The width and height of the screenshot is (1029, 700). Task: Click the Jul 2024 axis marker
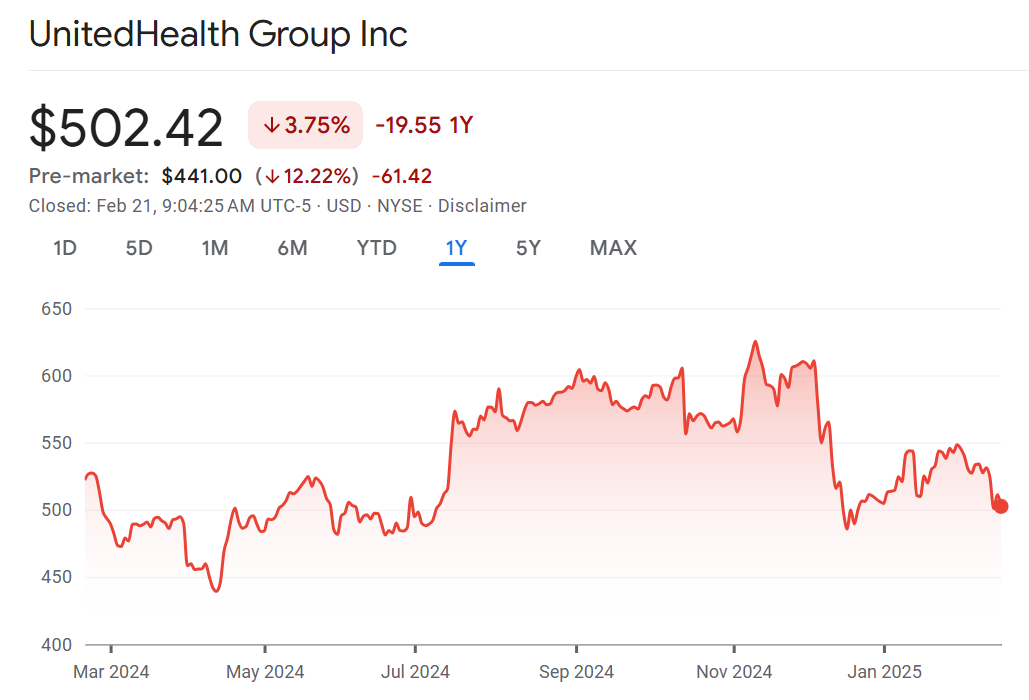coord(416,671)
